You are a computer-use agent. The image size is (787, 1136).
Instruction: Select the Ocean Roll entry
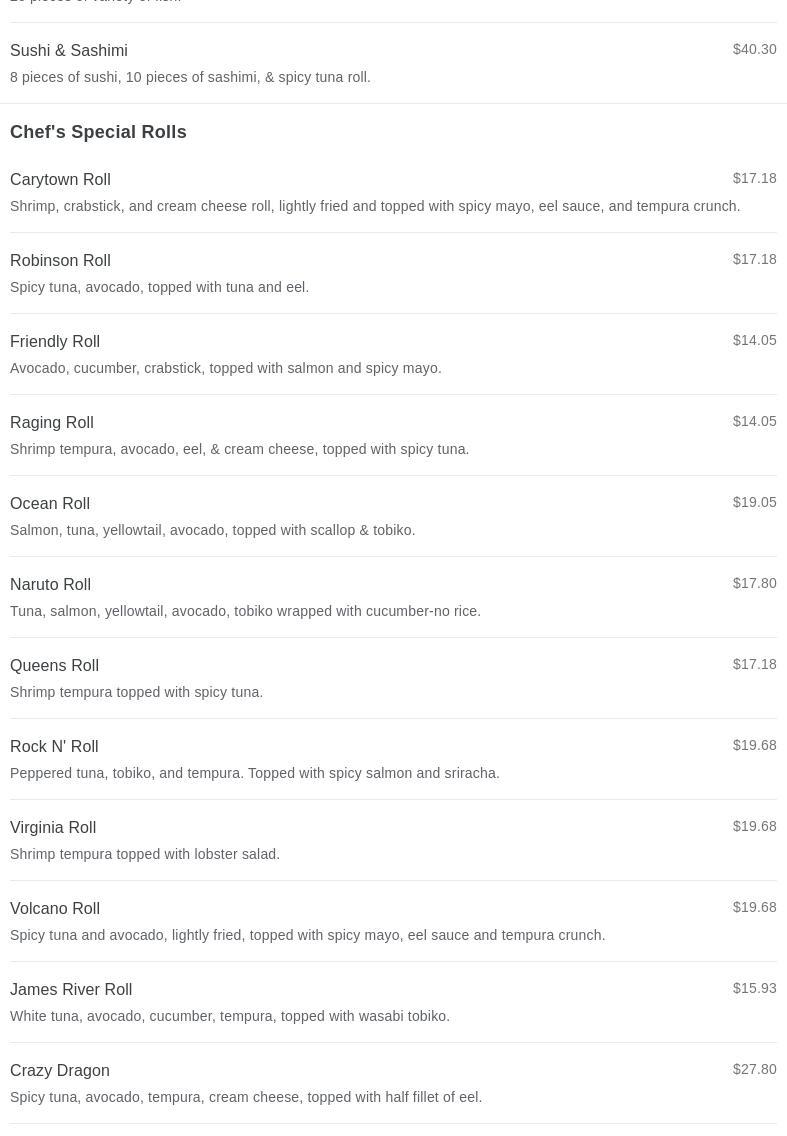(x=50, y=504)
